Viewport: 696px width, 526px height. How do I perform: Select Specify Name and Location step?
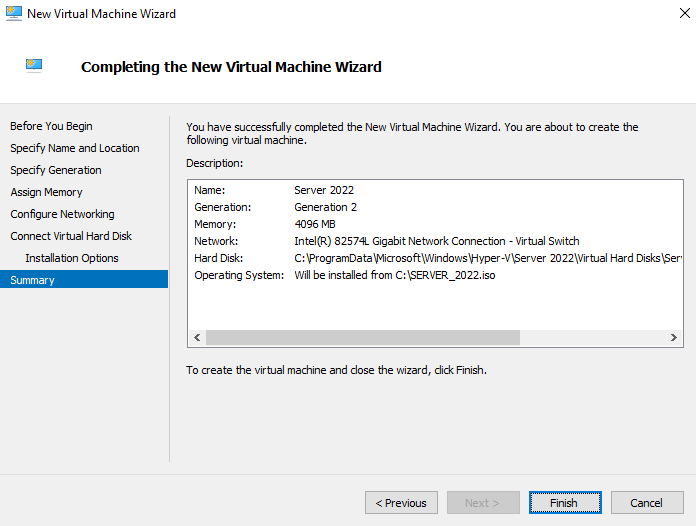pyautogui.click(x=75, y=148)
